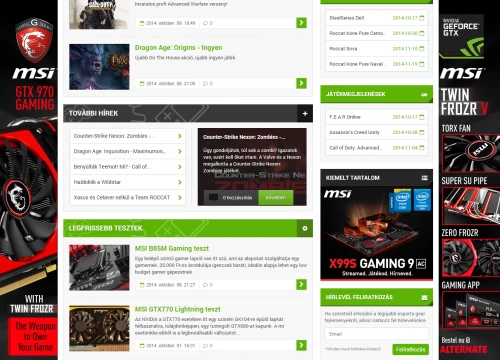Click green arrow beside Dragon Age: Origins article
The image size is (500, 360).
click(x=301, y=83)
